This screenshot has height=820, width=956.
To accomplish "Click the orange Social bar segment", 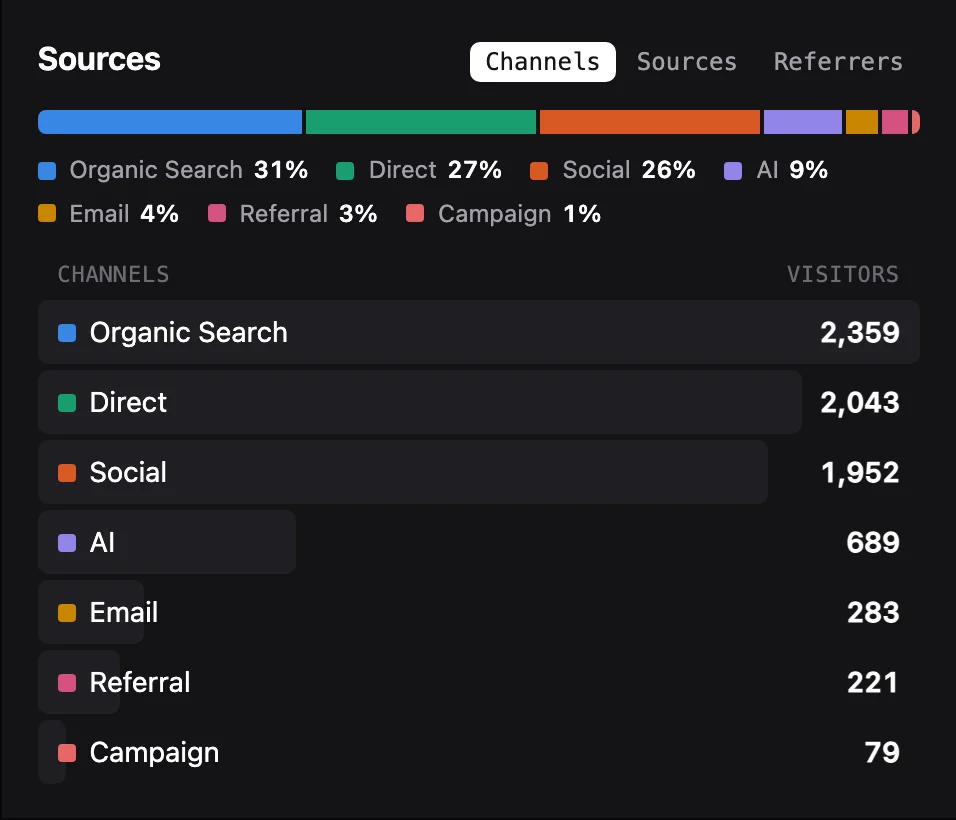I will pyautogui.click(x=650, y=122).
